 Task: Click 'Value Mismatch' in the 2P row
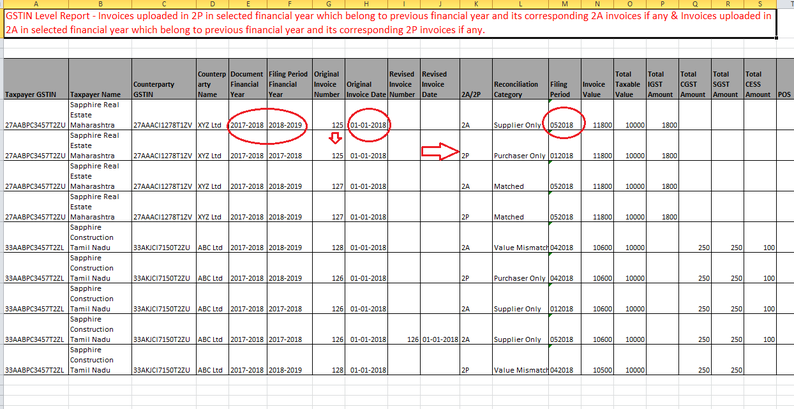click(520, 360)
